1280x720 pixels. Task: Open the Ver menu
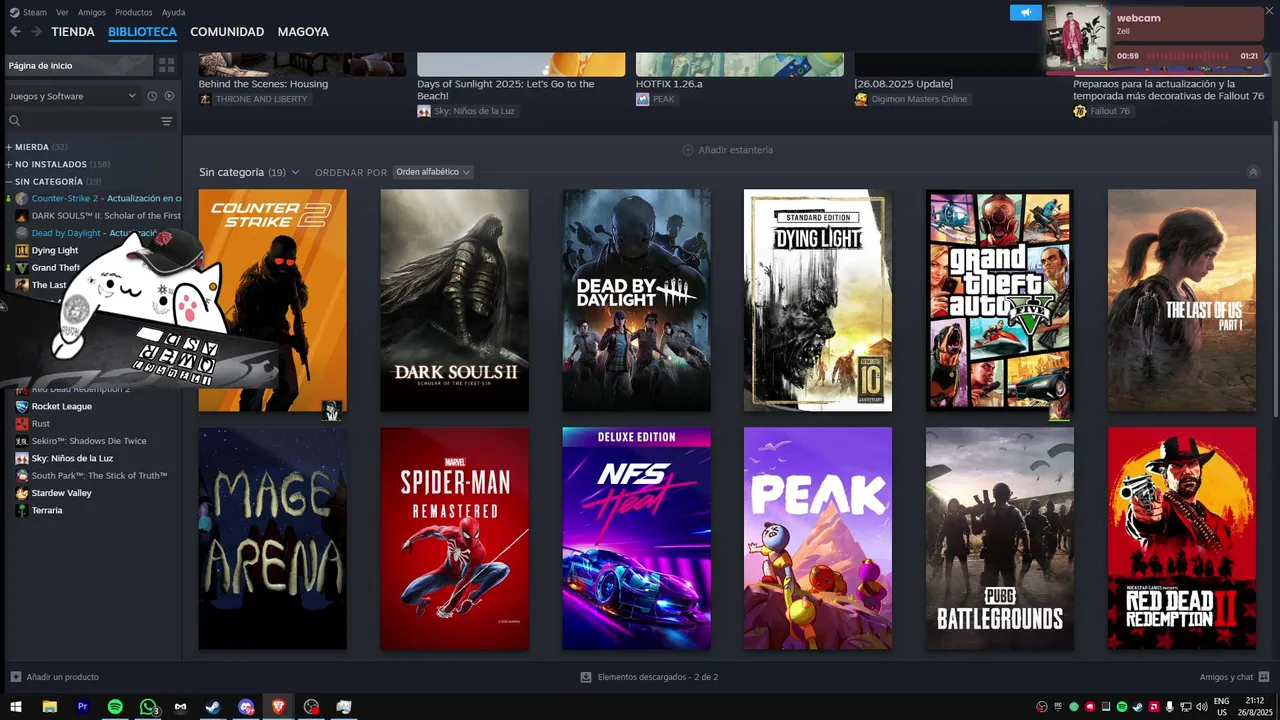pyautogui.click(x=63, y=12)
